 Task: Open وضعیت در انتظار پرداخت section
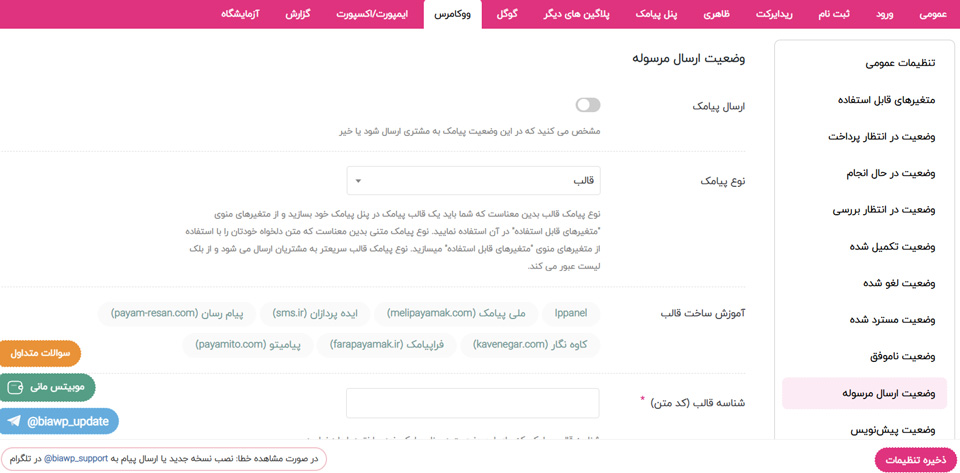pos(864,136)
